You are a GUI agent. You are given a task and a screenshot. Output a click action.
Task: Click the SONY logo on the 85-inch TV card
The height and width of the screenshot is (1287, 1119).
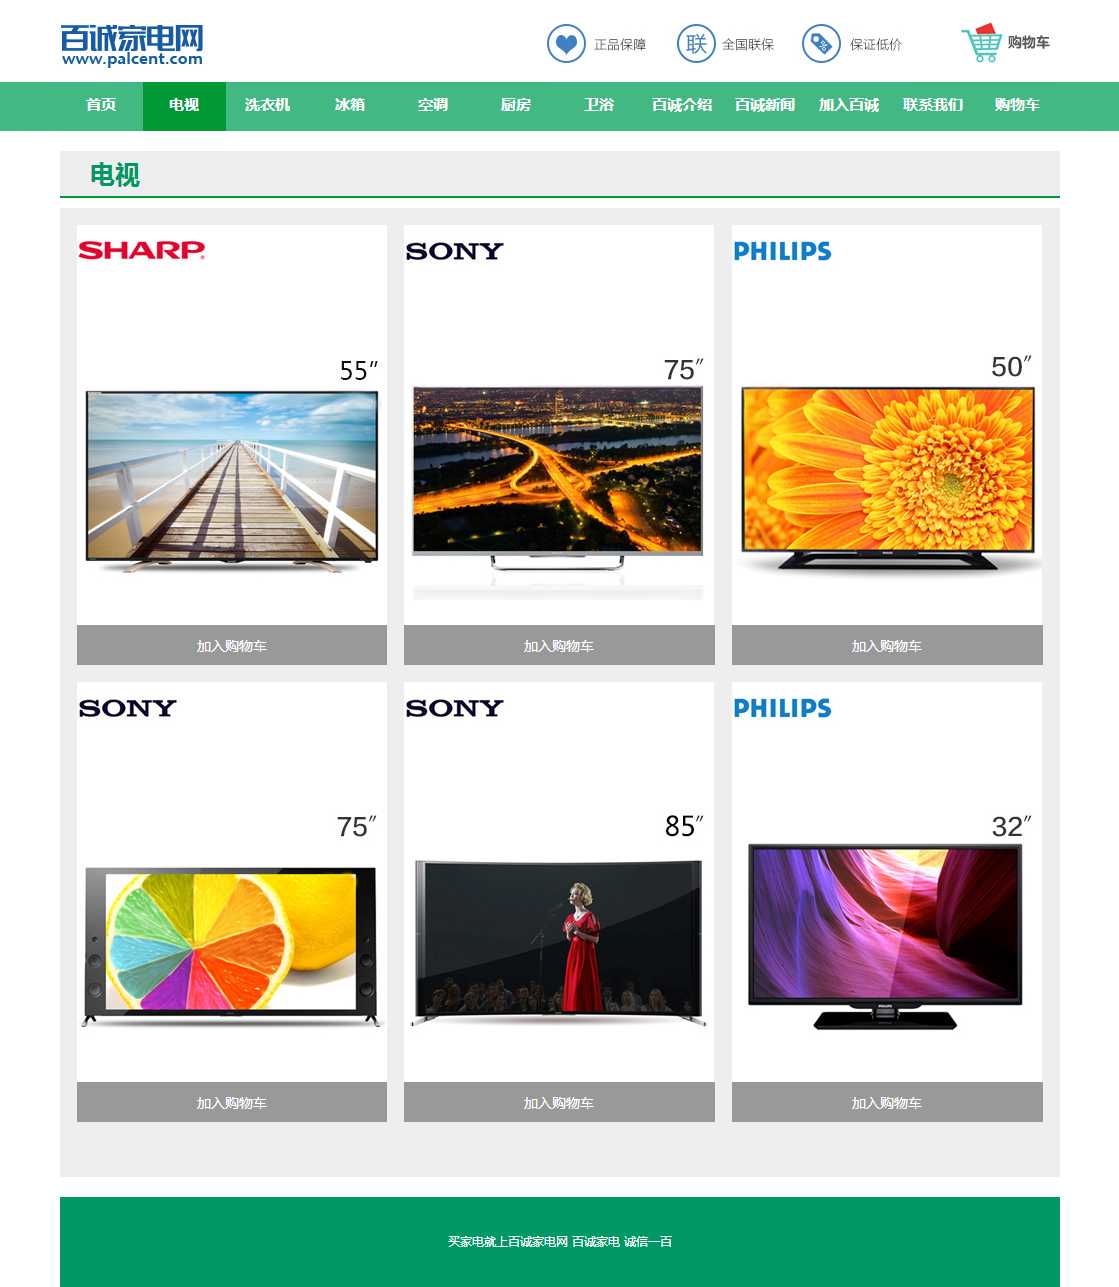click(454, 708)
